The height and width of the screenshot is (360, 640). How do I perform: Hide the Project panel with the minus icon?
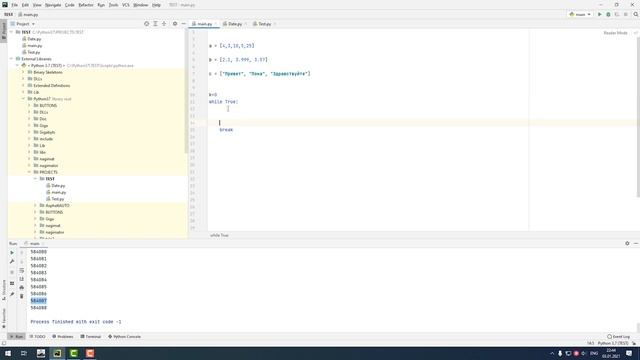(x=183, y=24)
